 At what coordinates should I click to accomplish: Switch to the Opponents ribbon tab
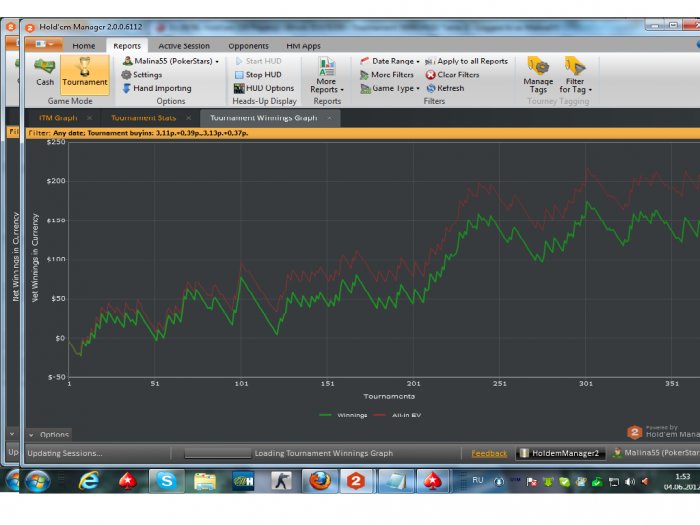point(248,46)
